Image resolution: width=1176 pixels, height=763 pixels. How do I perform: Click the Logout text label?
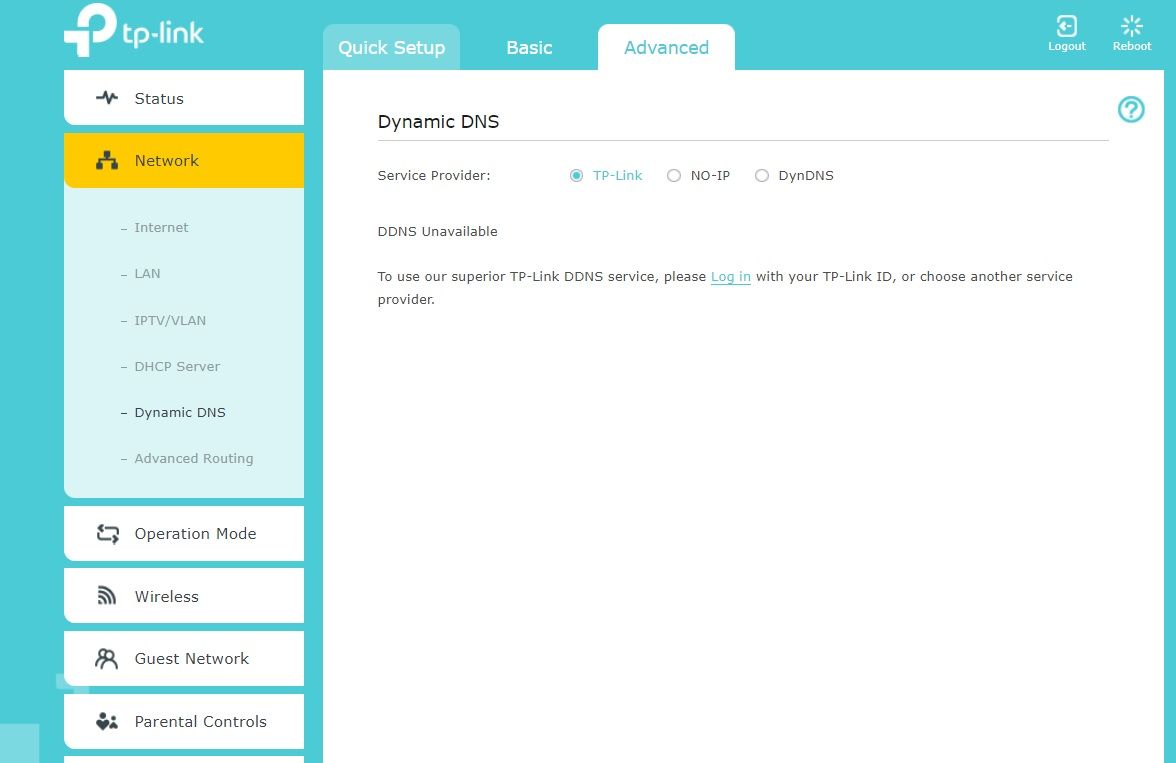click(1066, 46)
